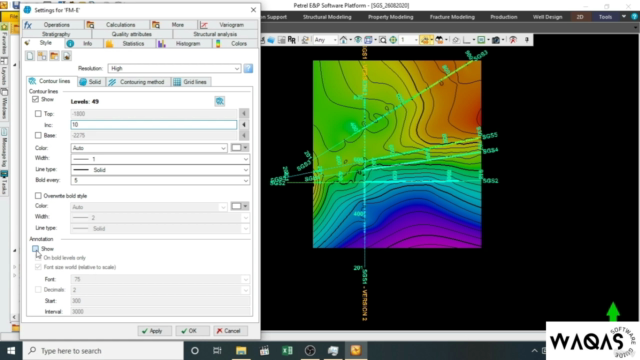
Task: Click the arrow button beside Top value
Action: tap(244, 113)
